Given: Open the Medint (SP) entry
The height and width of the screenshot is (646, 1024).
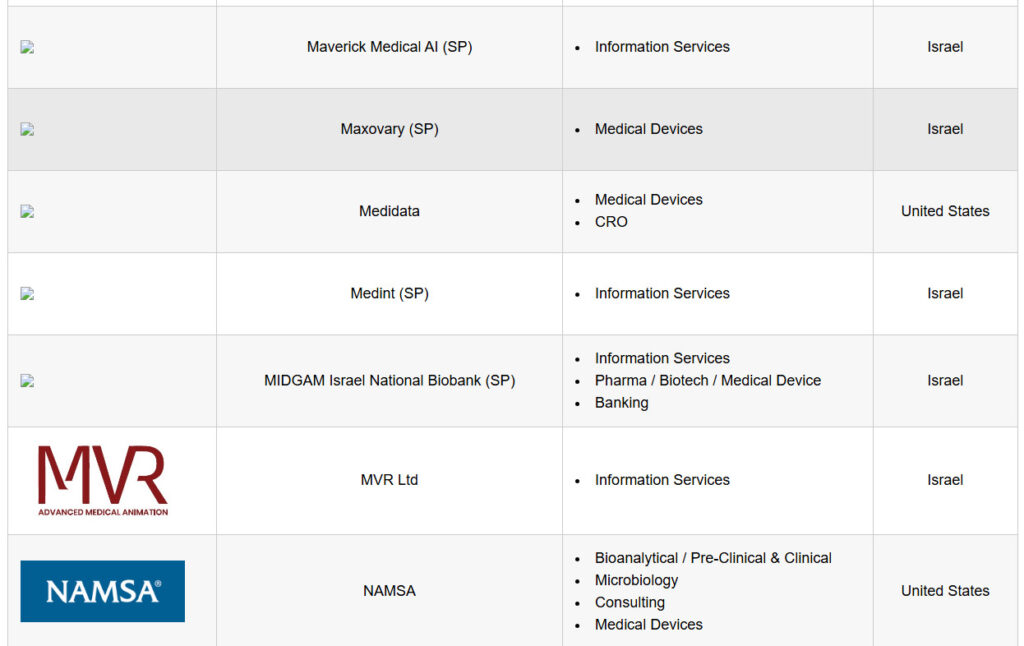Looking at the screenshot, I should (389, 294).
